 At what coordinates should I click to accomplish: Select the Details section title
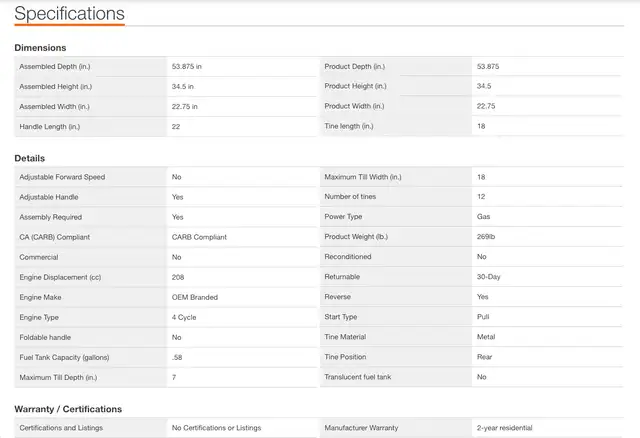29,158
